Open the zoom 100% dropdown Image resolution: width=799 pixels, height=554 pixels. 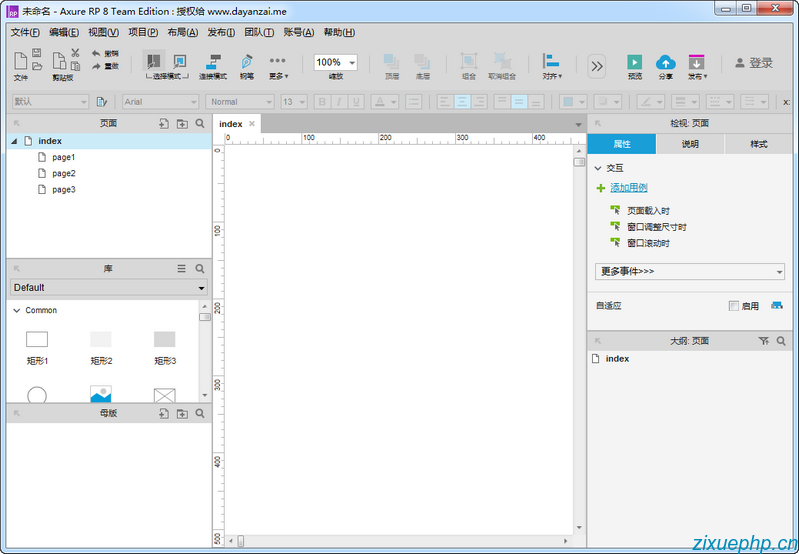(x=335, y=62)
